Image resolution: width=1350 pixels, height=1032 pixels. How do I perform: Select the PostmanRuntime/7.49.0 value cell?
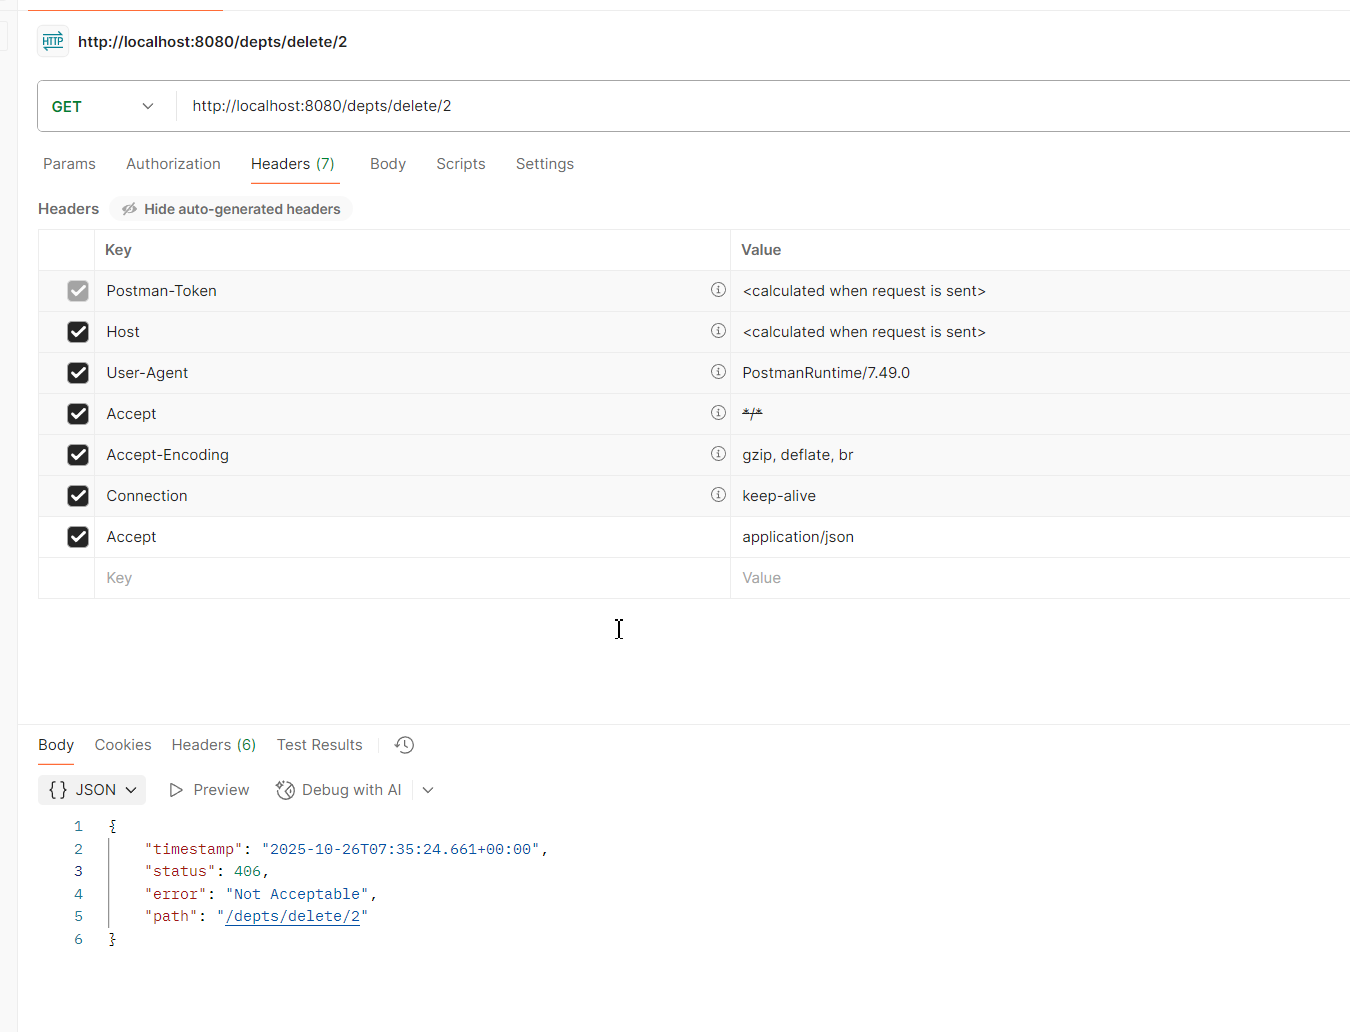tap(1040, 373)
